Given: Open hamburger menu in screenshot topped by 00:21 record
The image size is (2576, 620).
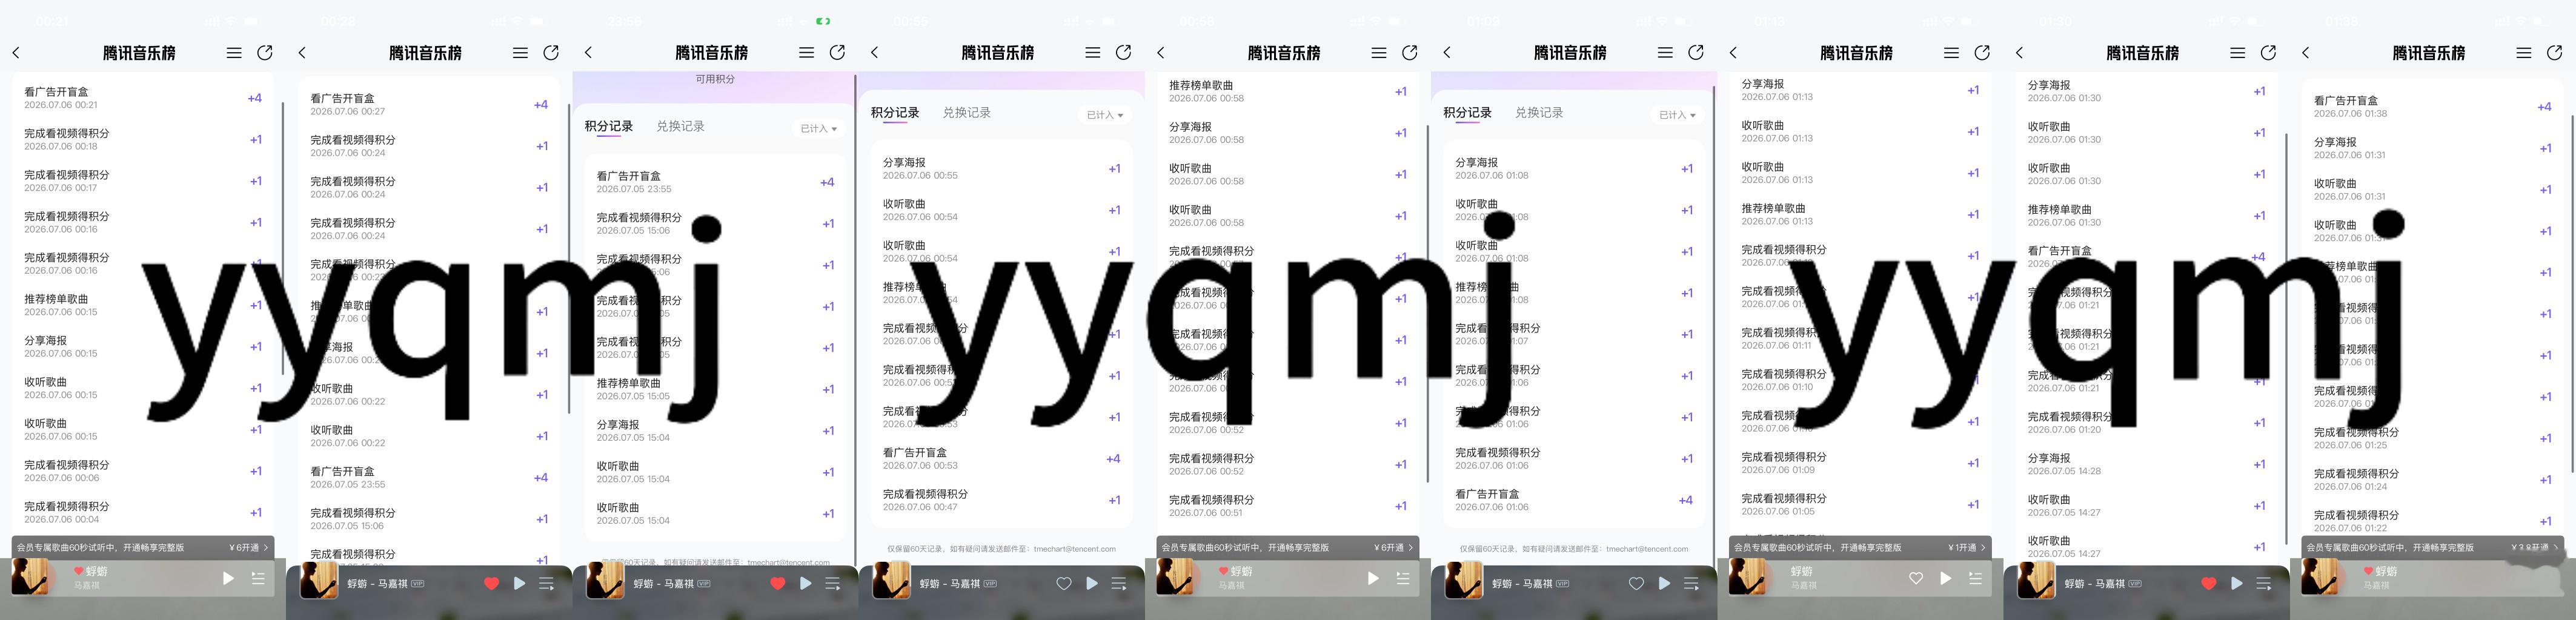Looking at the screenshot, I should click(x=233, y=53).
